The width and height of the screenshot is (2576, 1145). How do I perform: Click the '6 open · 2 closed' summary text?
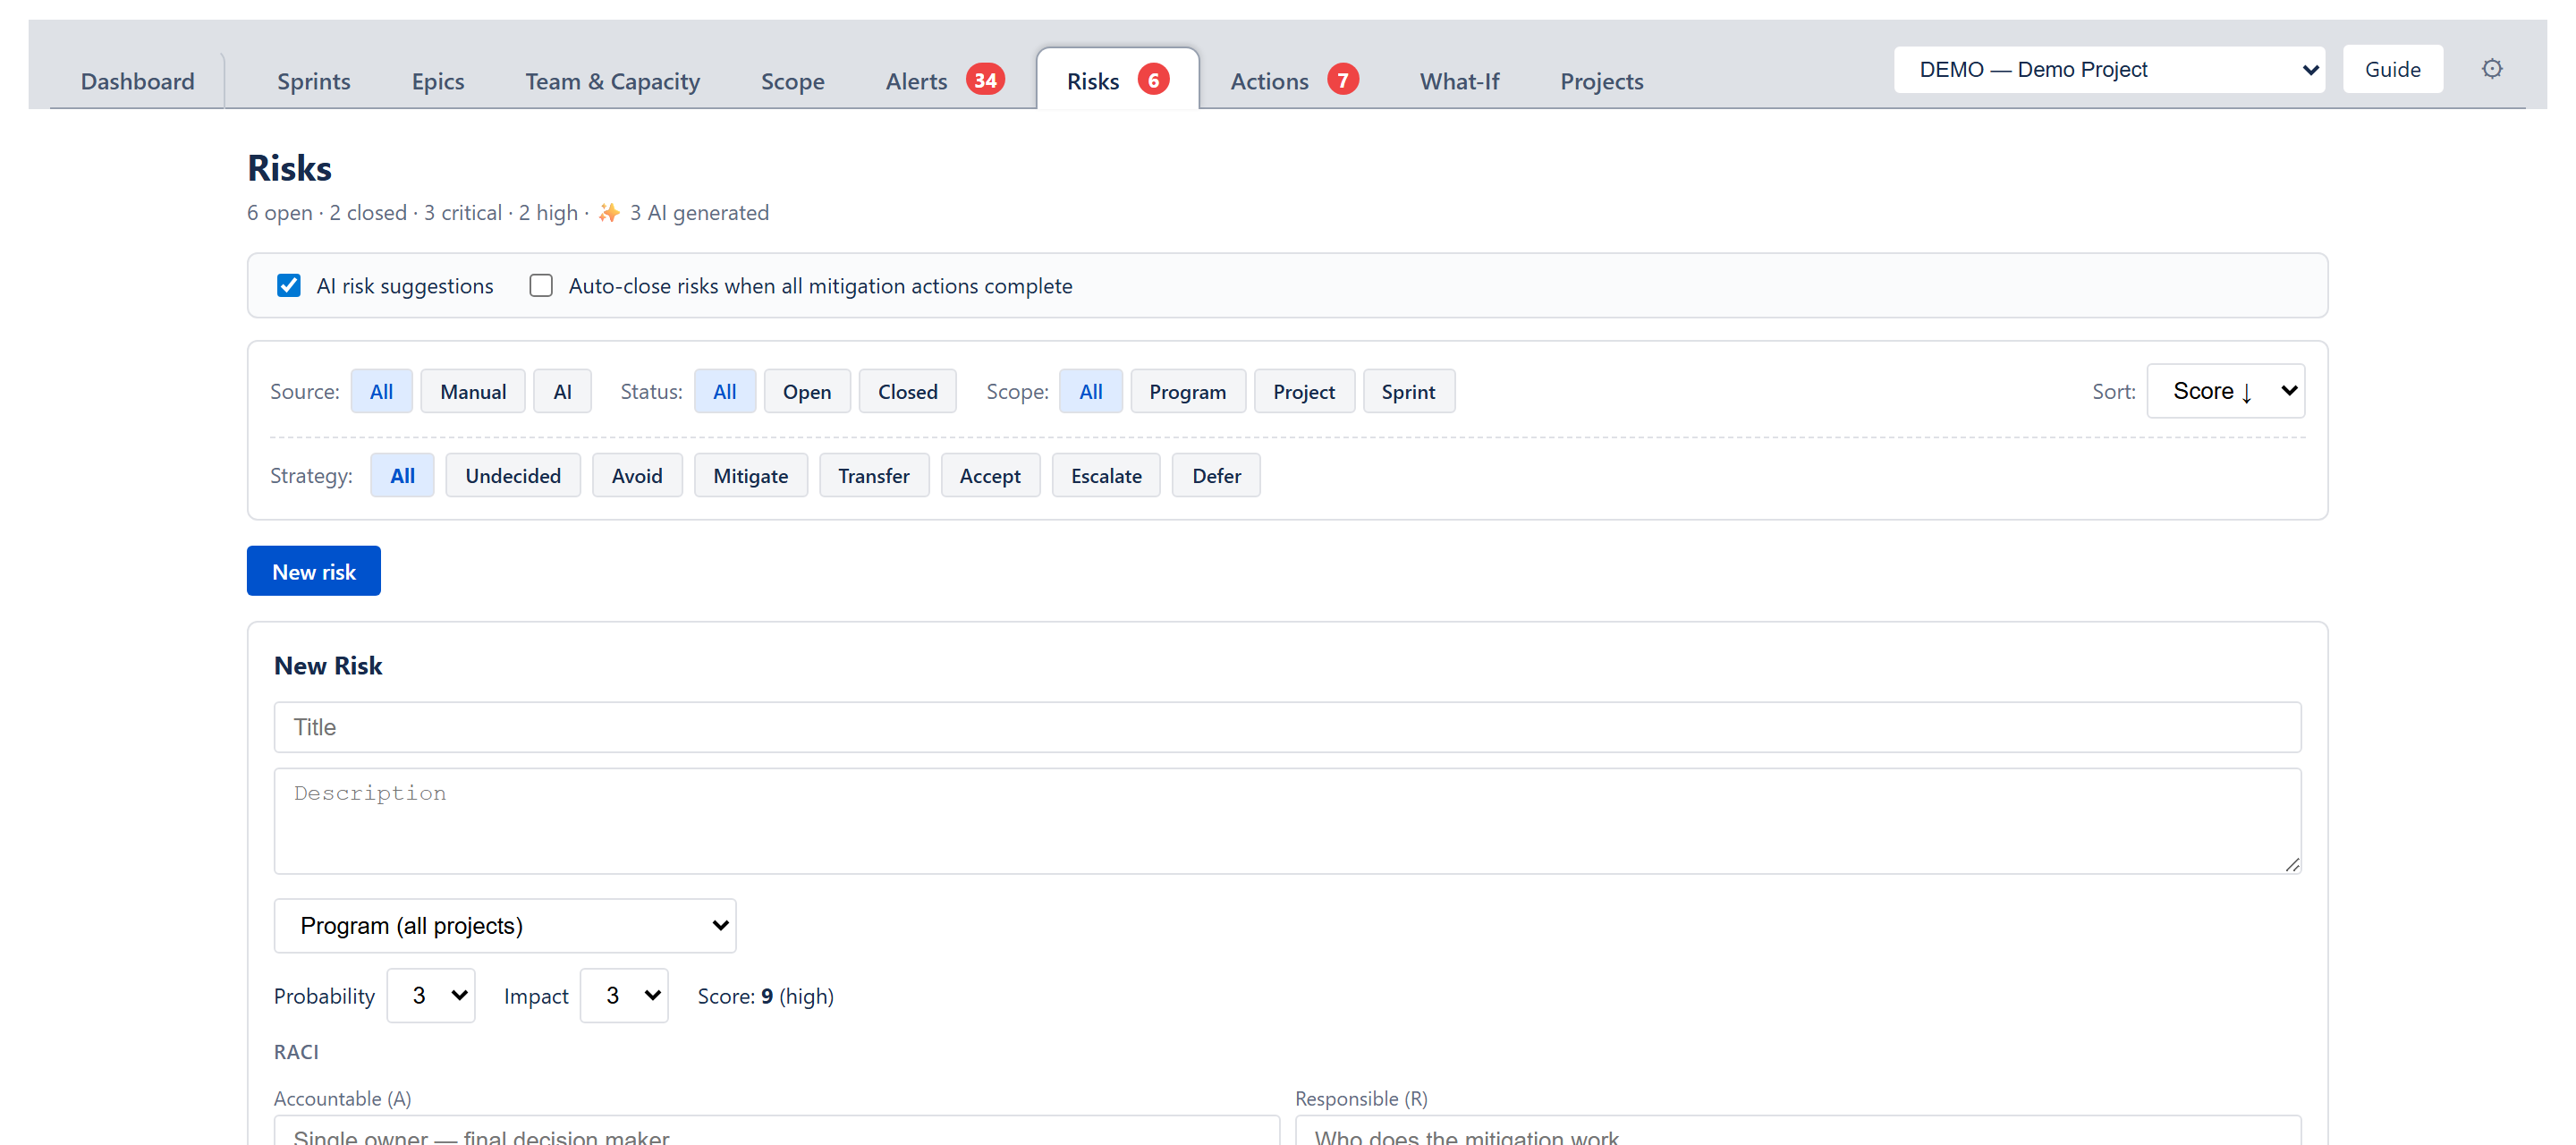327,213
